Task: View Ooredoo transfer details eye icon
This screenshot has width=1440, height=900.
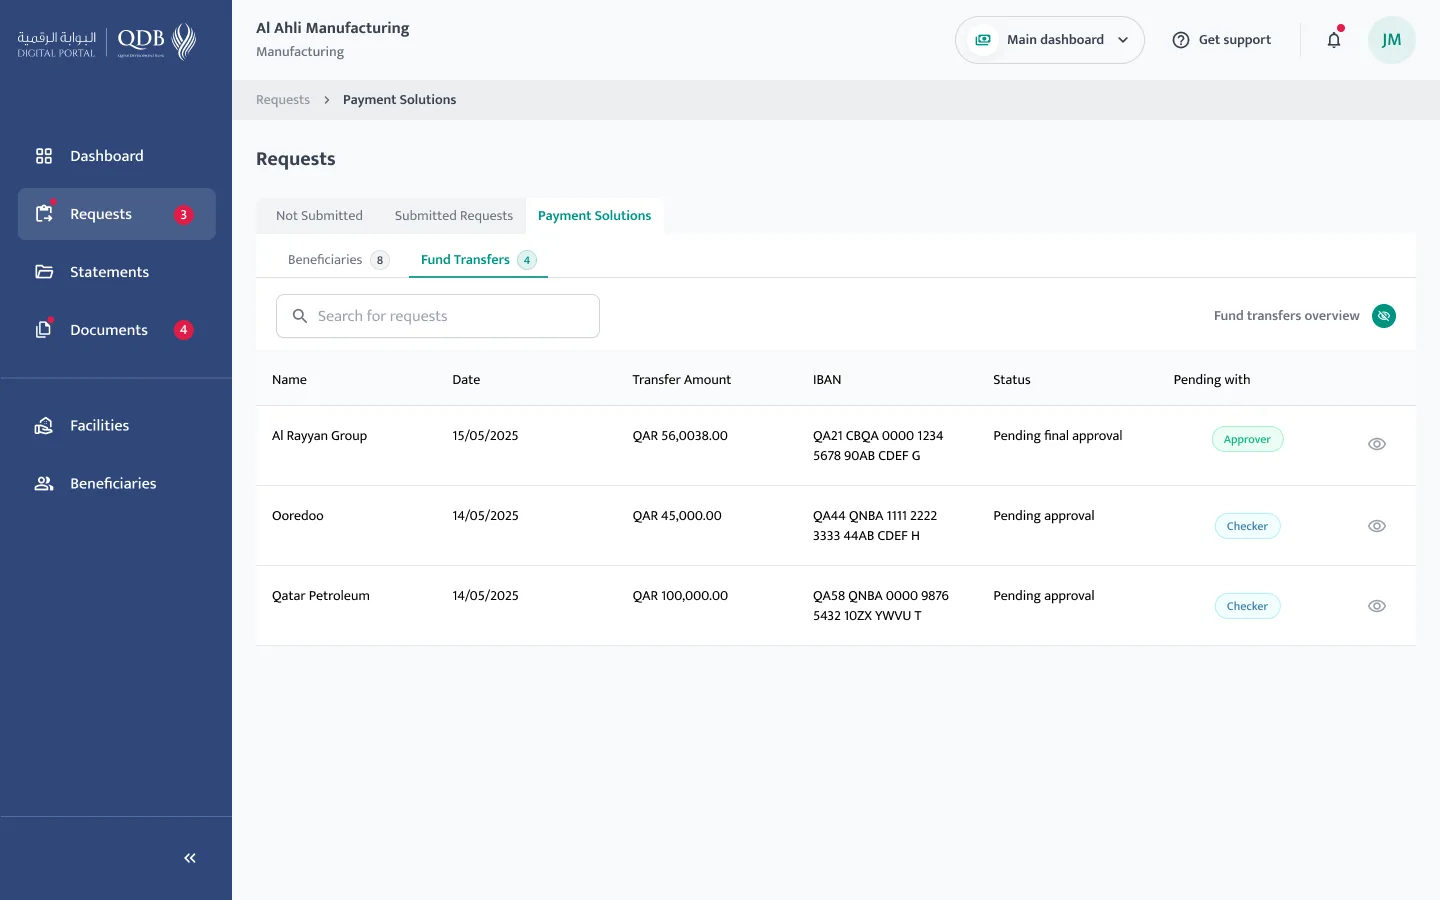Action: [1377, 526]
